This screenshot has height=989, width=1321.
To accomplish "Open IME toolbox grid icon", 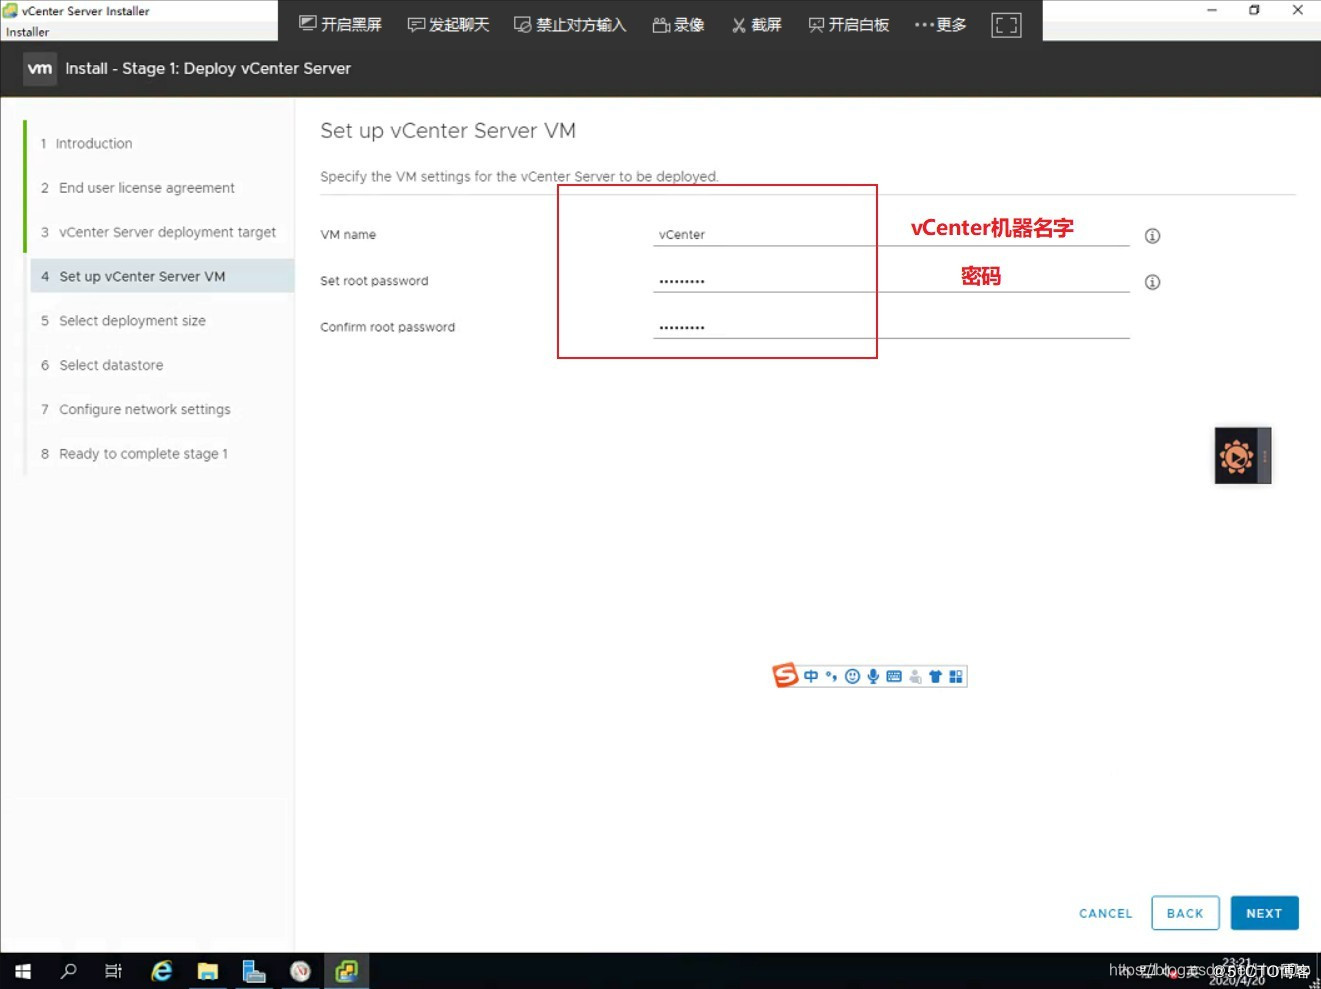I will (x=956, y=677).
